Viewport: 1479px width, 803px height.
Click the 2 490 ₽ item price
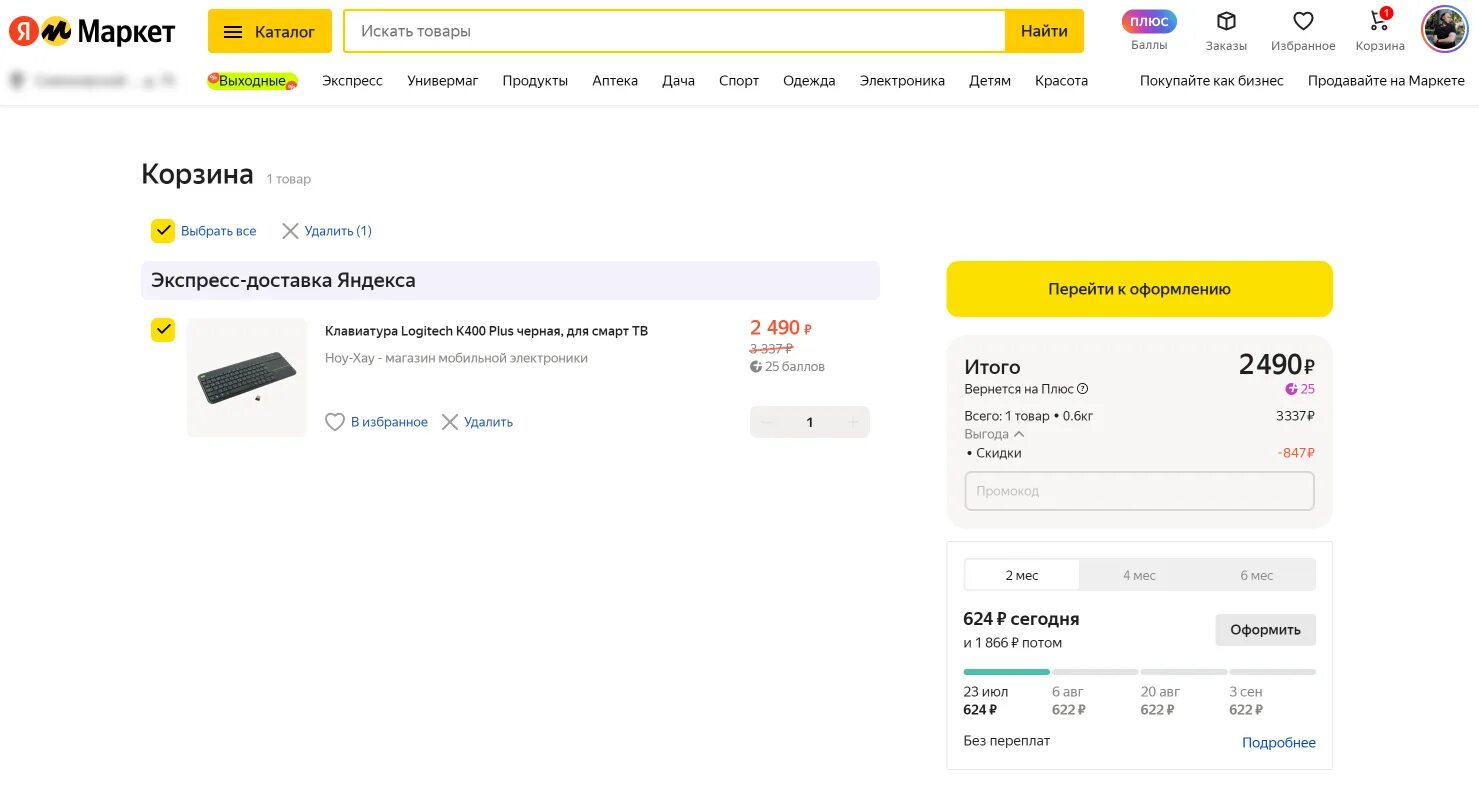[x=781, y=328]
